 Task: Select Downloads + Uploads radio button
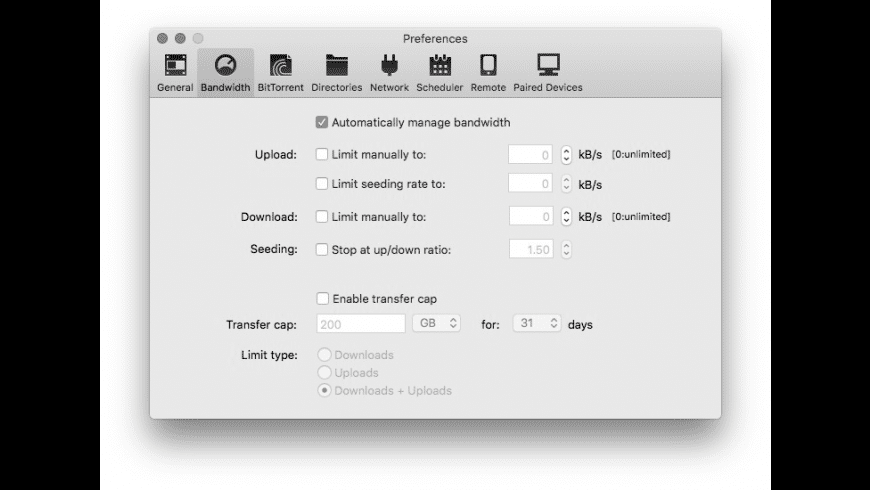coord(324,391)
